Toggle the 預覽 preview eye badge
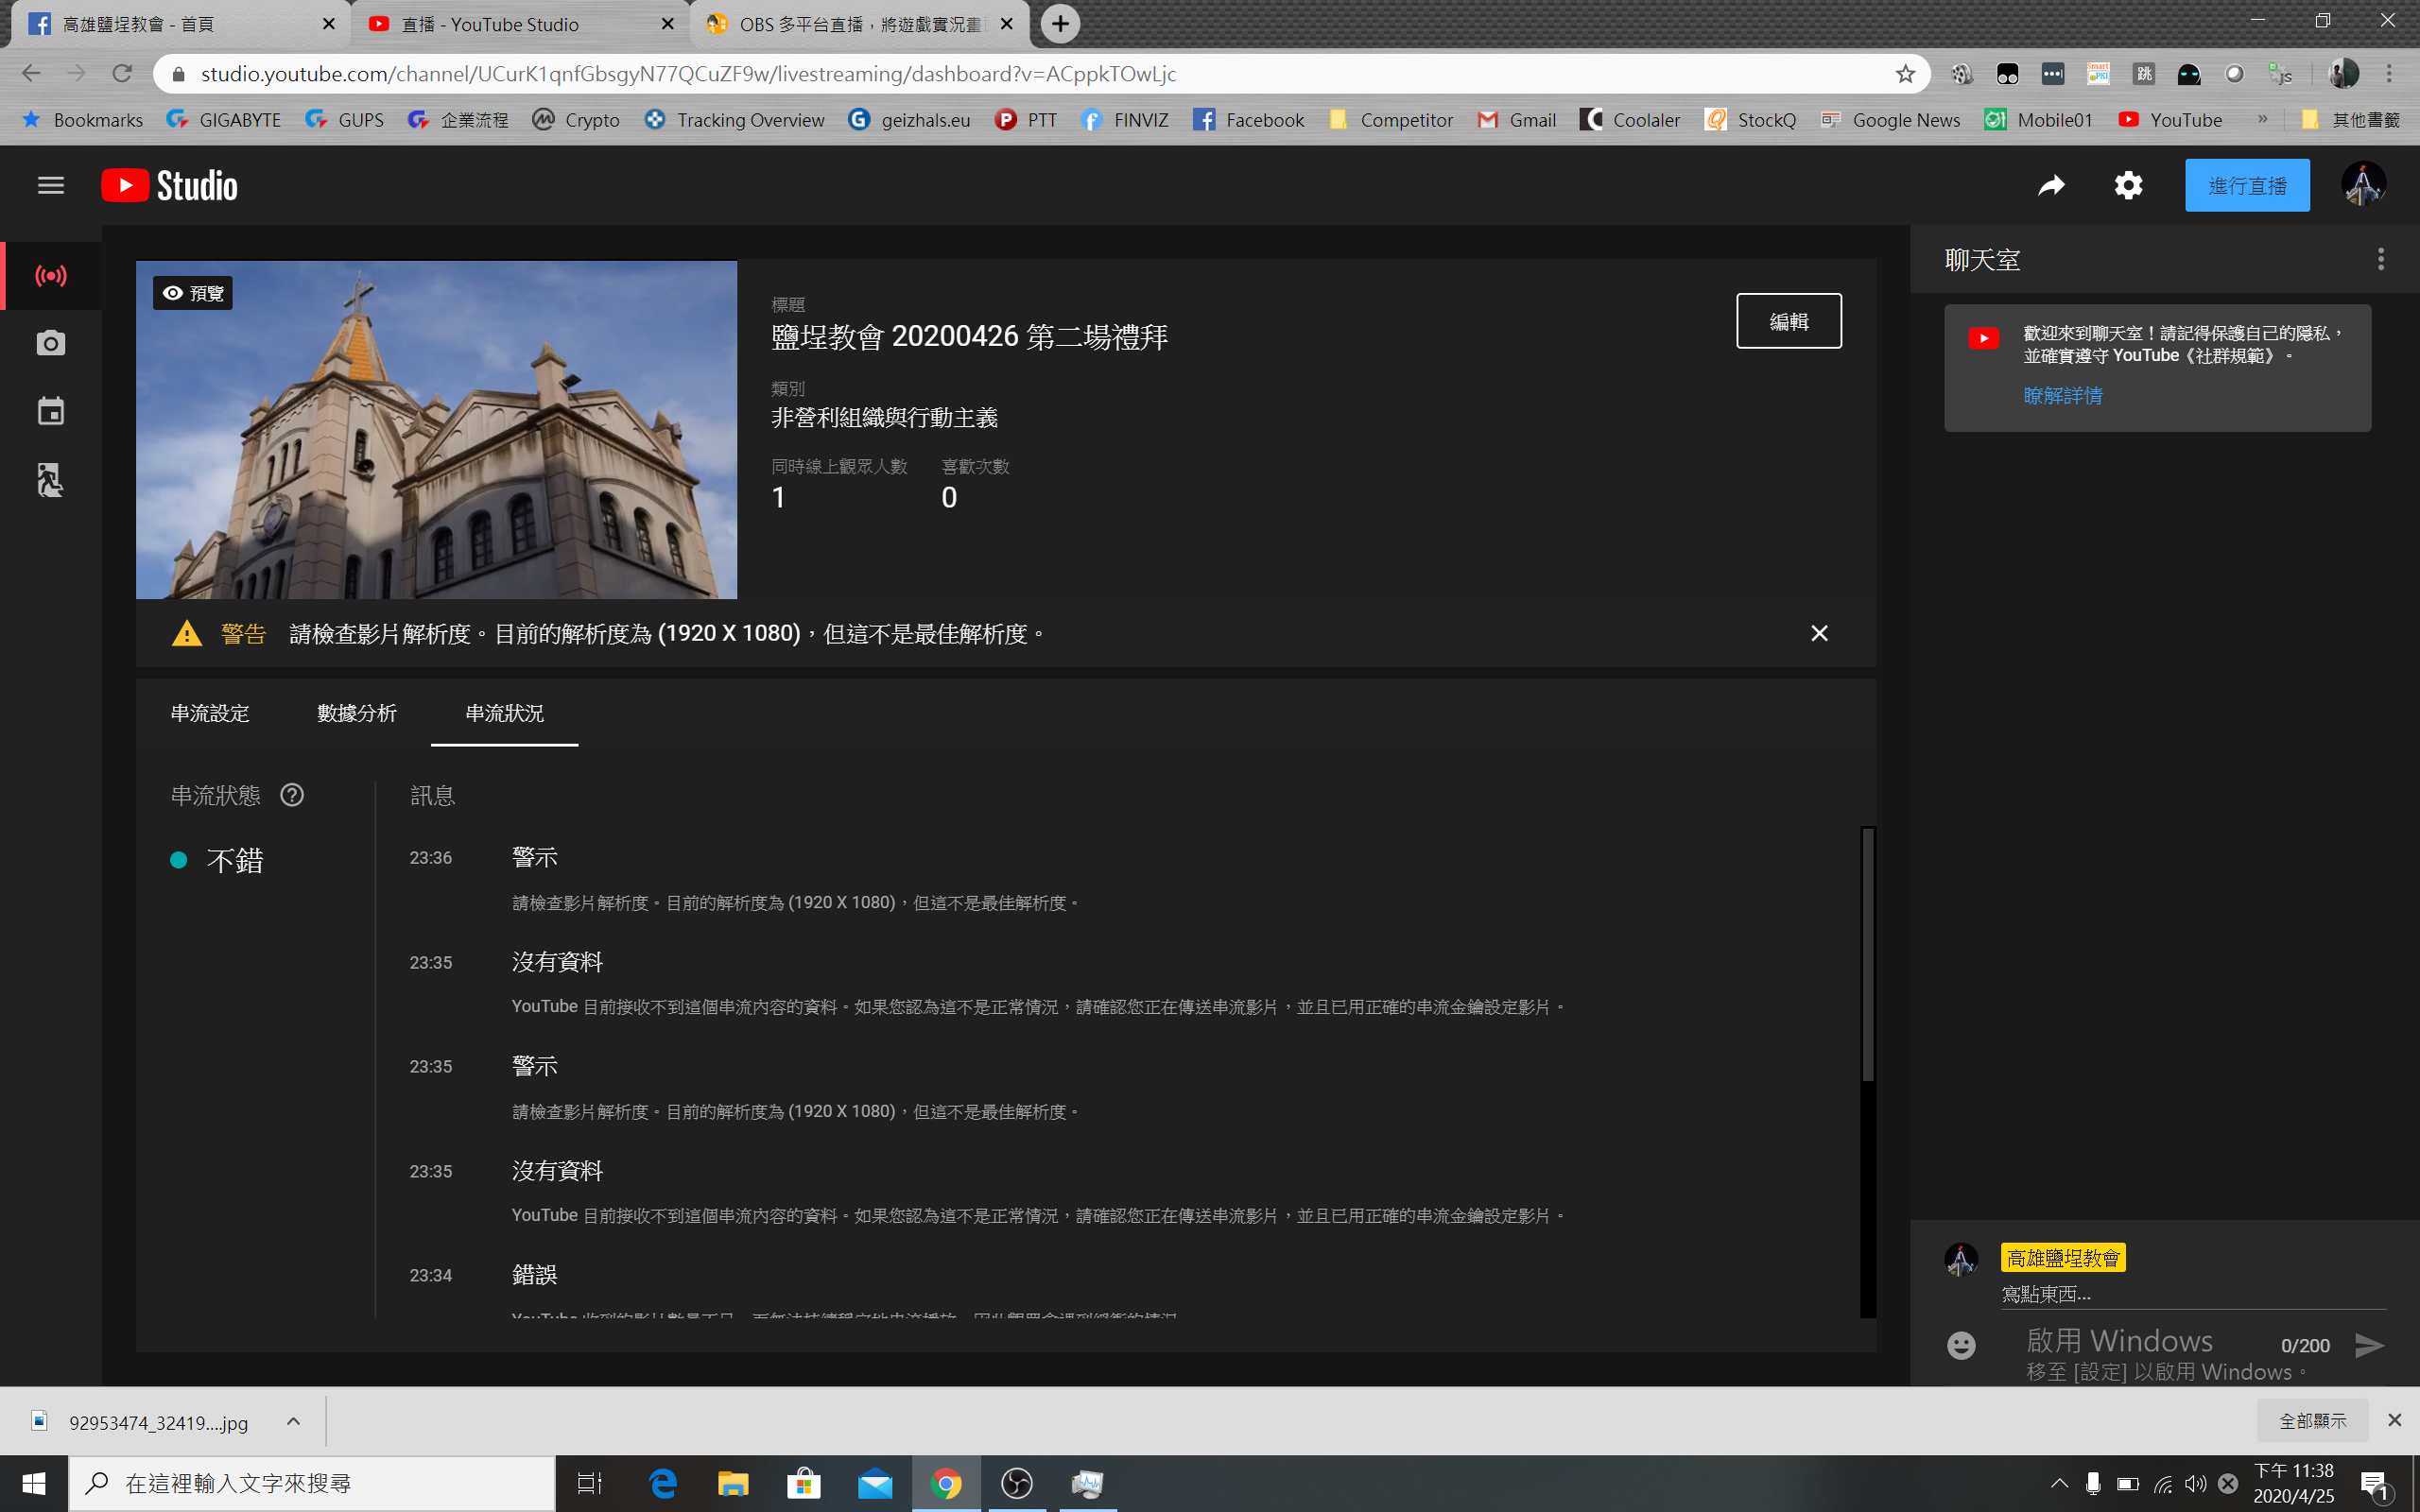Screen dimensions: 2420x1512 point(193,293)
